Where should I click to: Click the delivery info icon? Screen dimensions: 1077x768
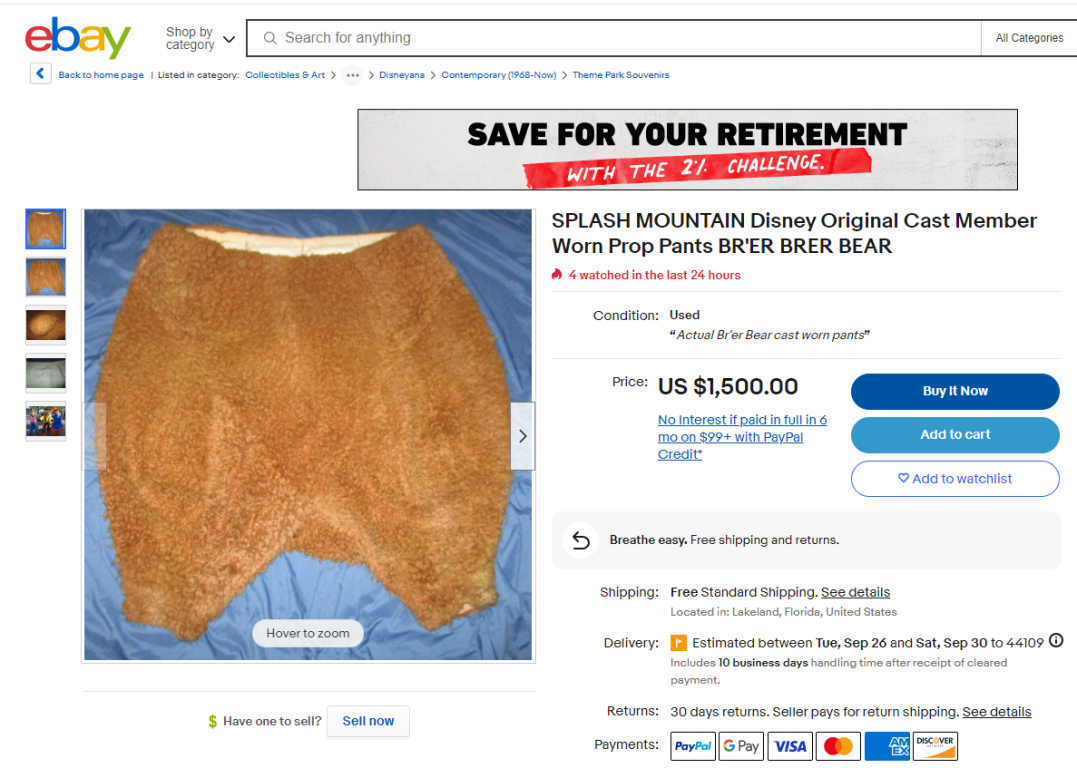click(x=1056, y=641)
